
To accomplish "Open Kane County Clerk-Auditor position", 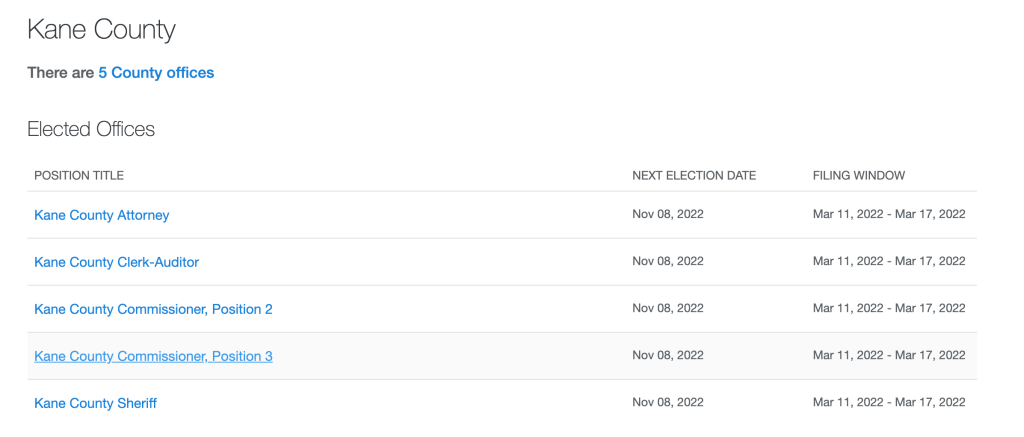I will click(x=116, y=262).
